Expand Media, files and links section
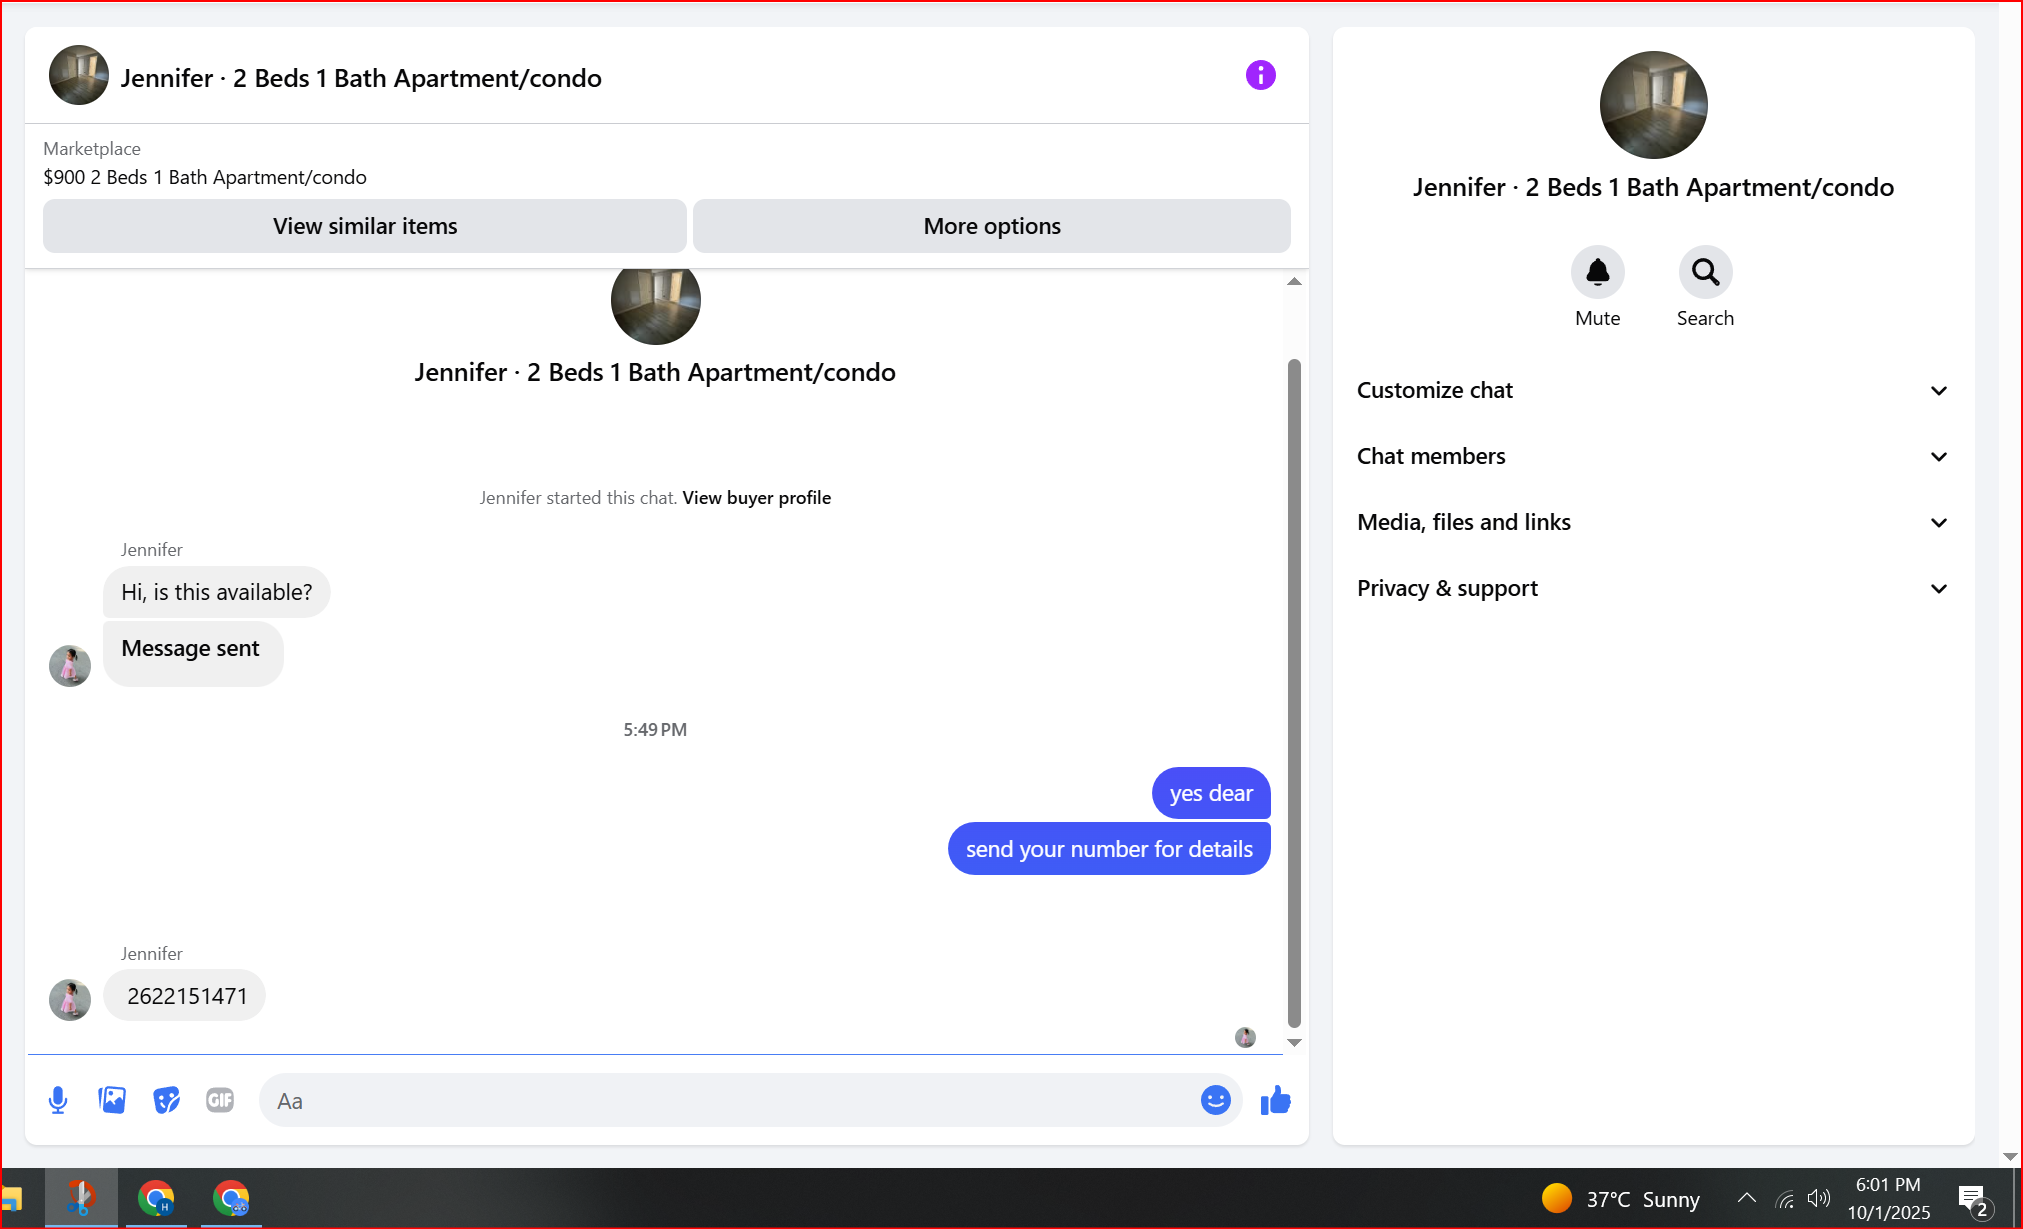Viewport: 2023px width, 1229px height. pyautogui.click(x=1652, y=522)
